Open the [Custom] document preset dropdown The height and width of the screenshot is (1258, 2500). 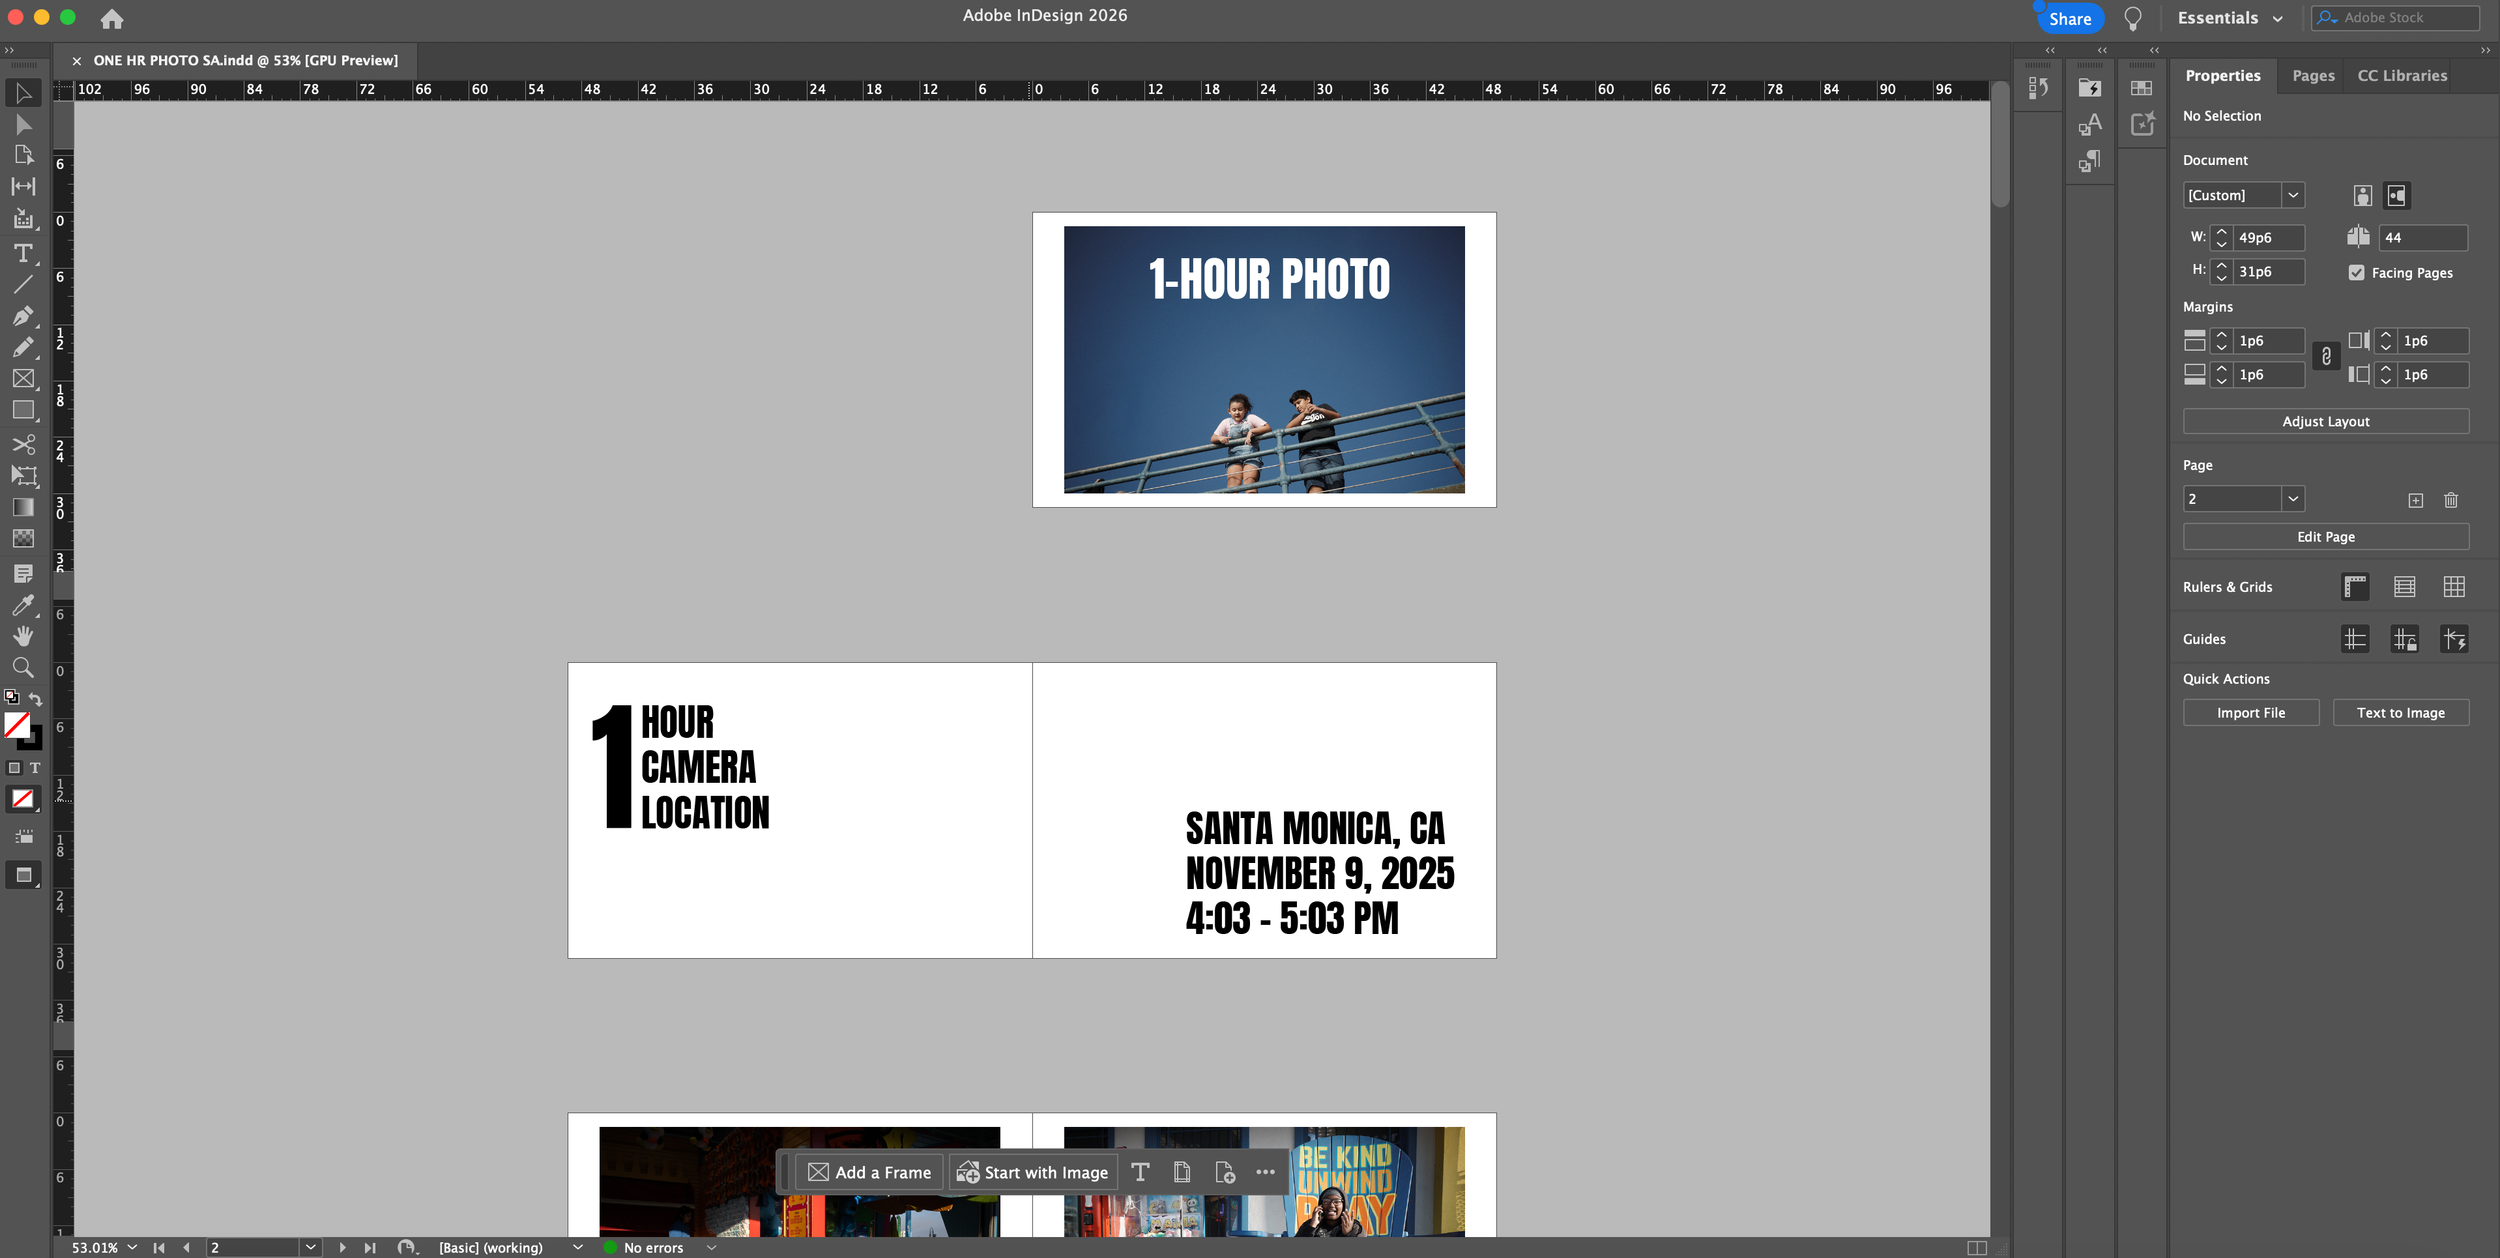2293,195
